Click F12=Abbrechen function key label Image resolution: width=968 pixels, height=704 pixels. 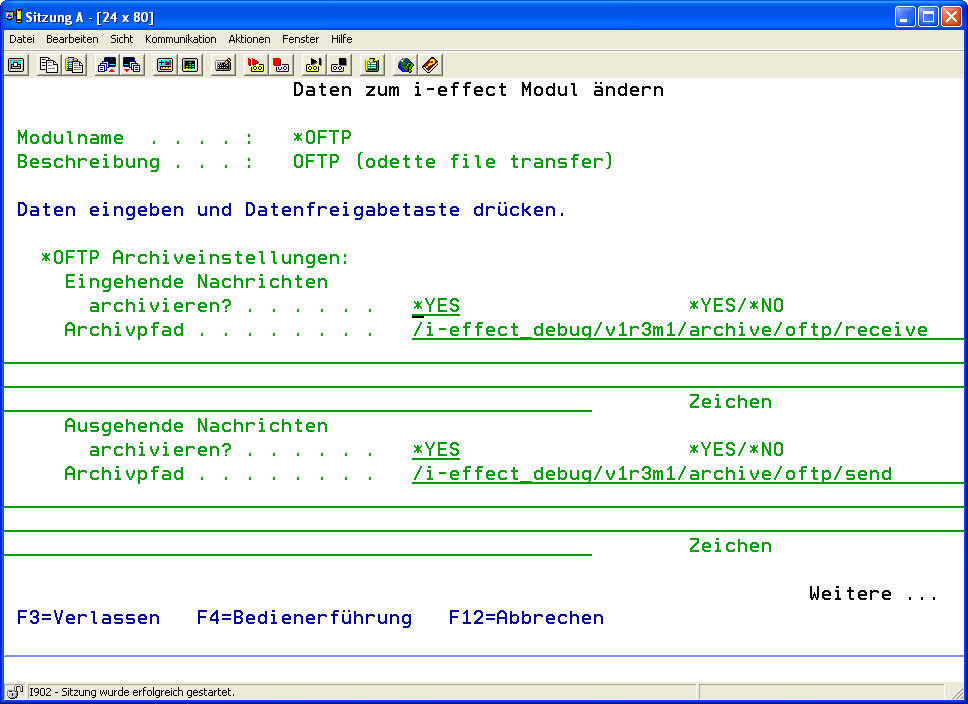click(525, 618)
